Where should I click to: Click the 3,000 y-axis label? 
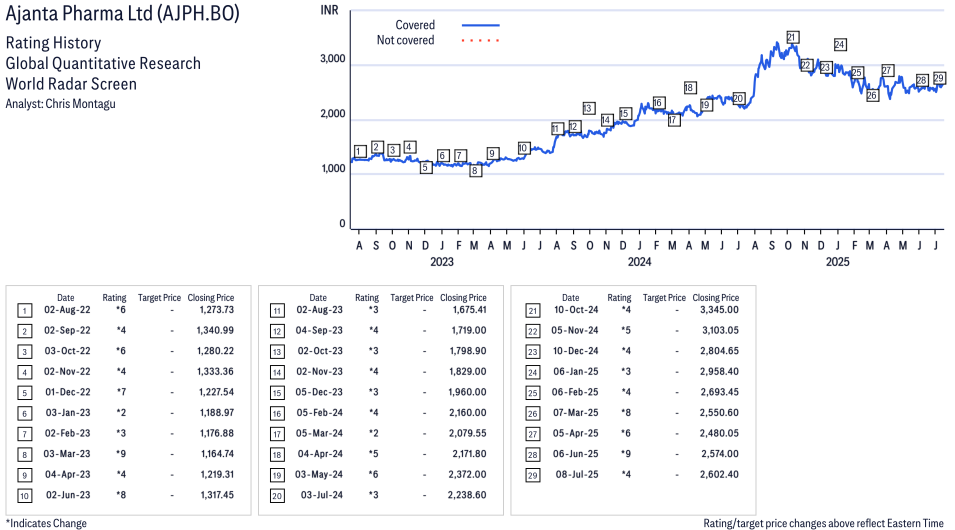pyautogui.click(x=333, y=58)
